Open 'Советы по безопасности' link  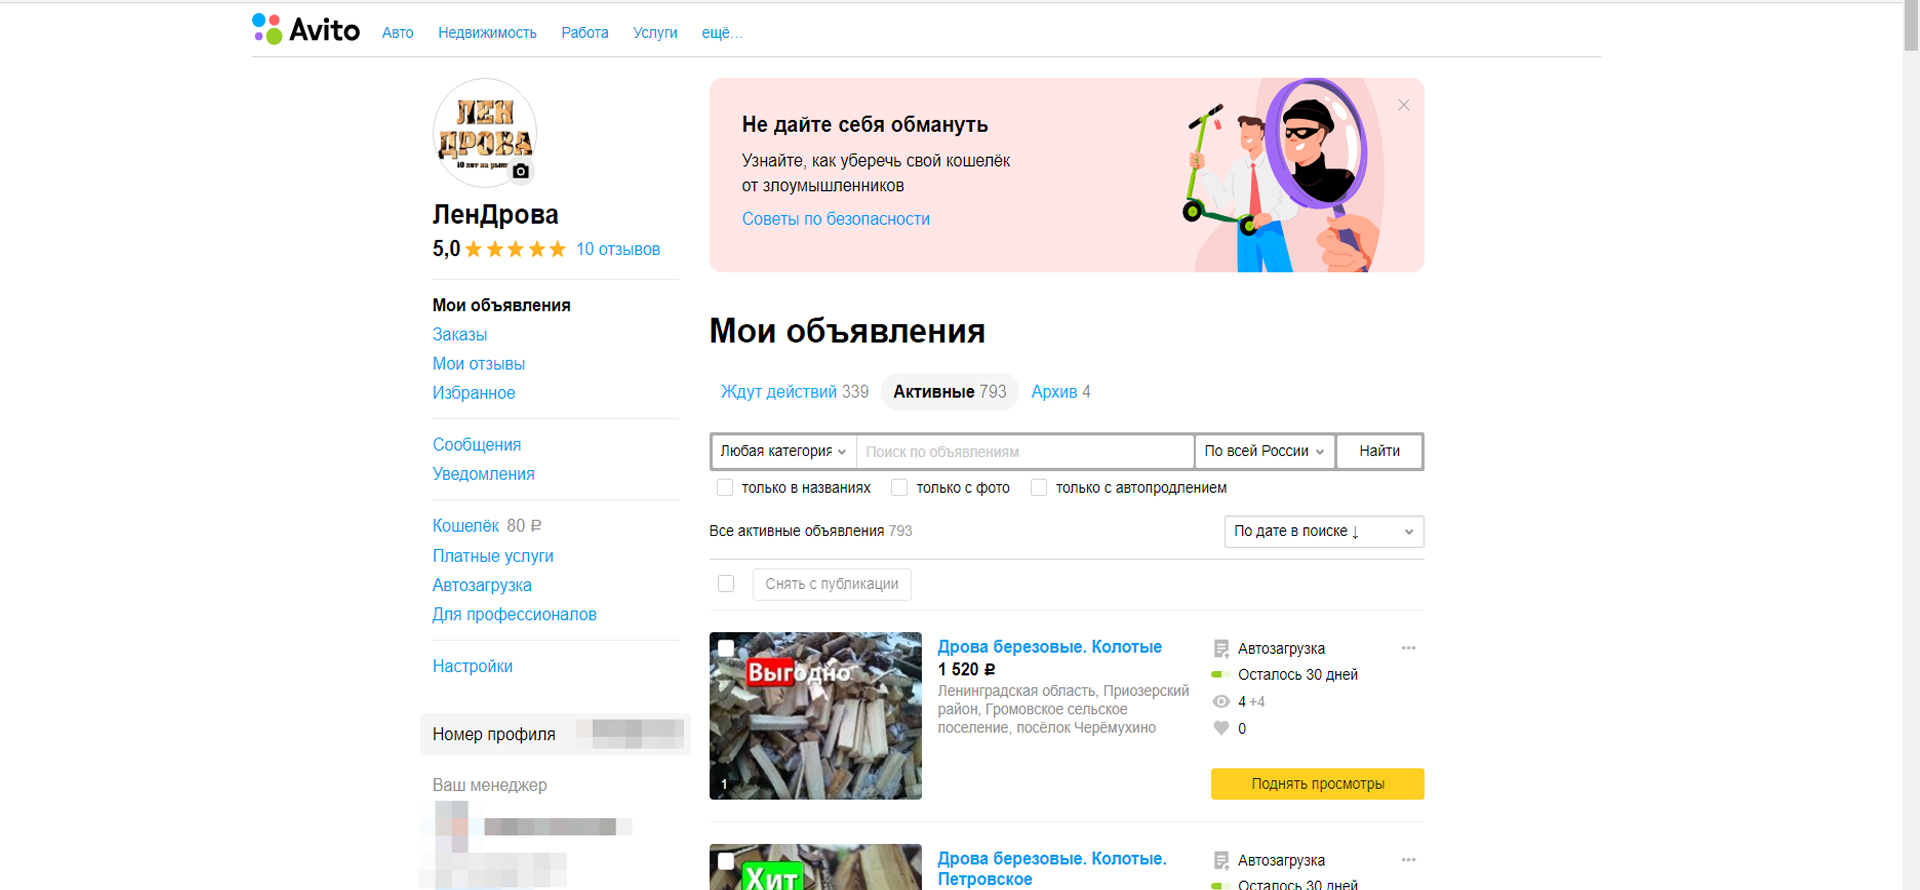pyautogui.click(x=835, y=219)
